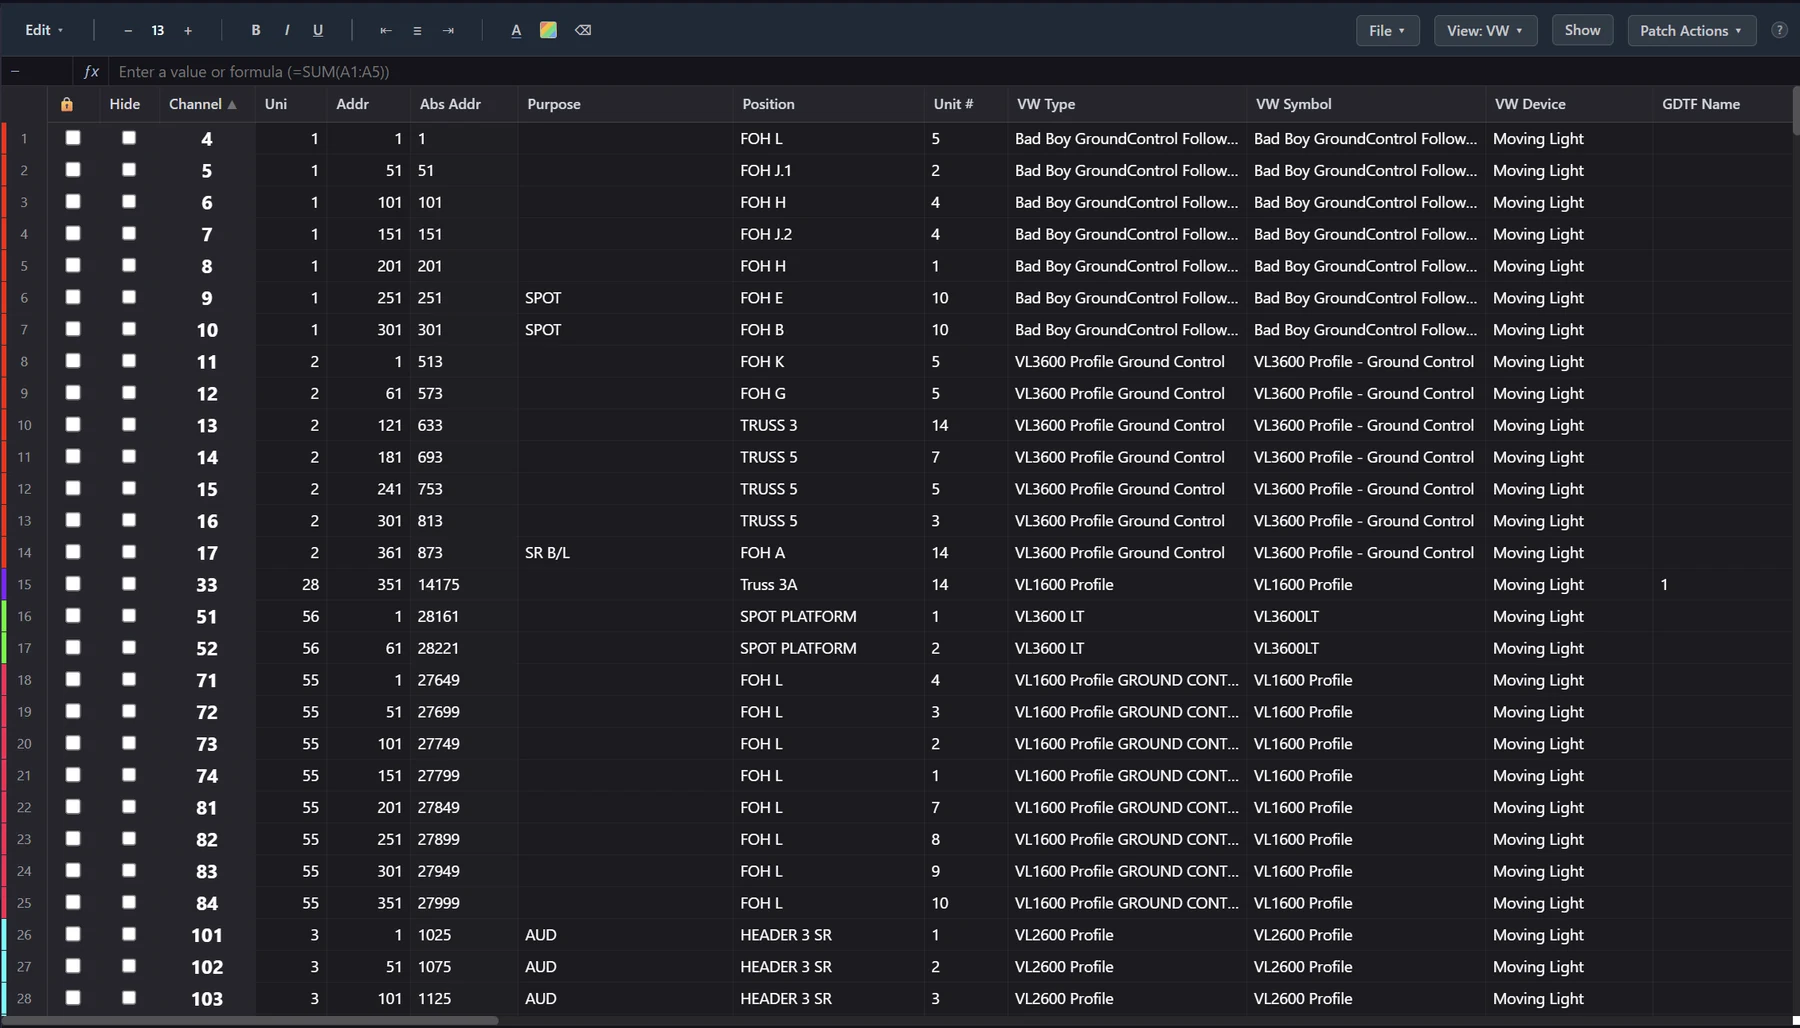Image resolution: width=1800 pixels, height=1028 pixels.
Task: Open the cell fill color swatch
Action: 548,30
